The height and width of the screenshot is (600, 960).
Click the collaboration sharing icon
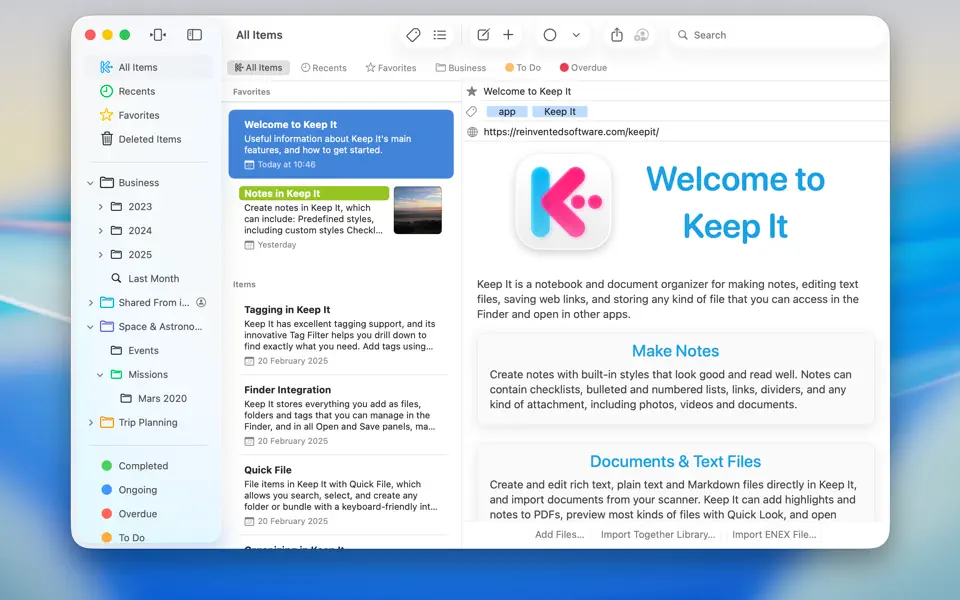click(x=643, y=34)
